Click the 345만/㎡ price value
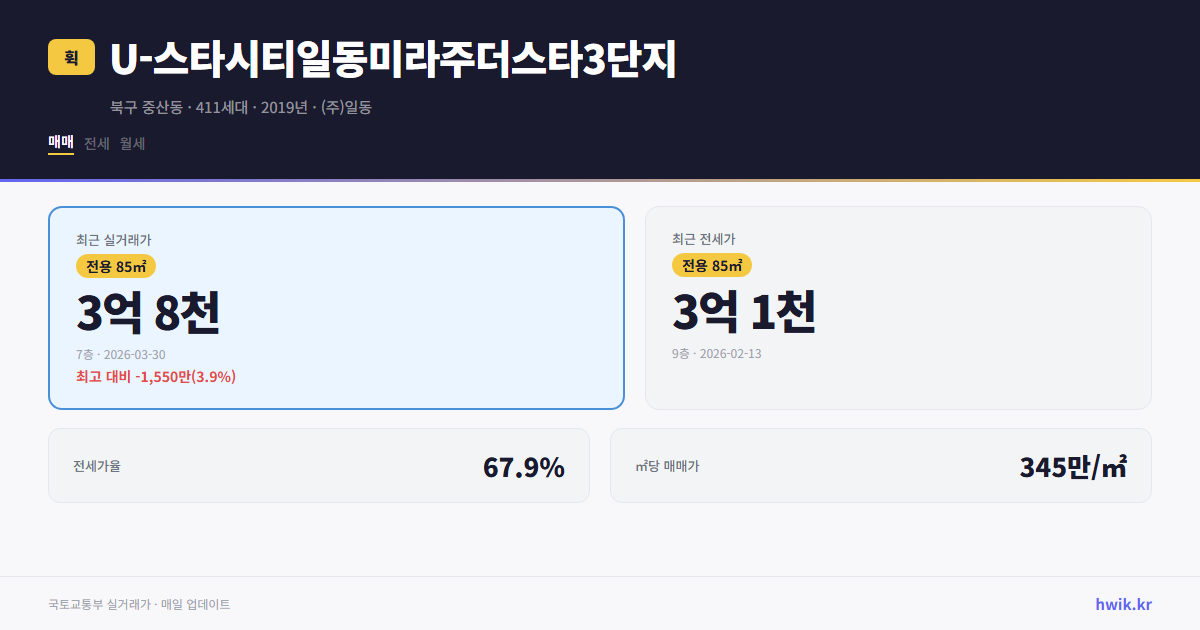This screenshot has height=630, width=1200. (x=1072, y=466)
